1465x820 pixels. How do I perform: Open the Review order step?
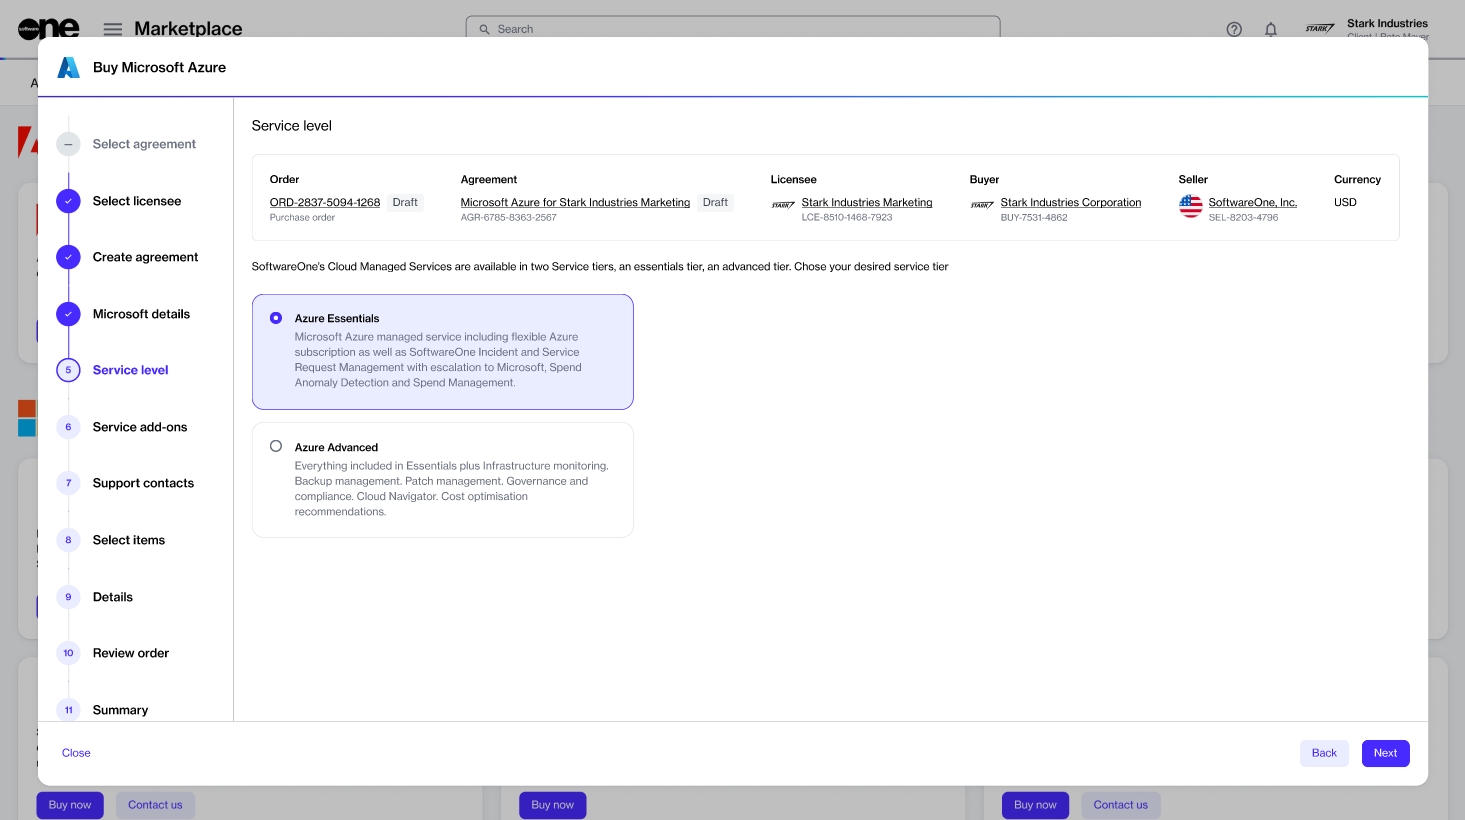tap(131, 653)
